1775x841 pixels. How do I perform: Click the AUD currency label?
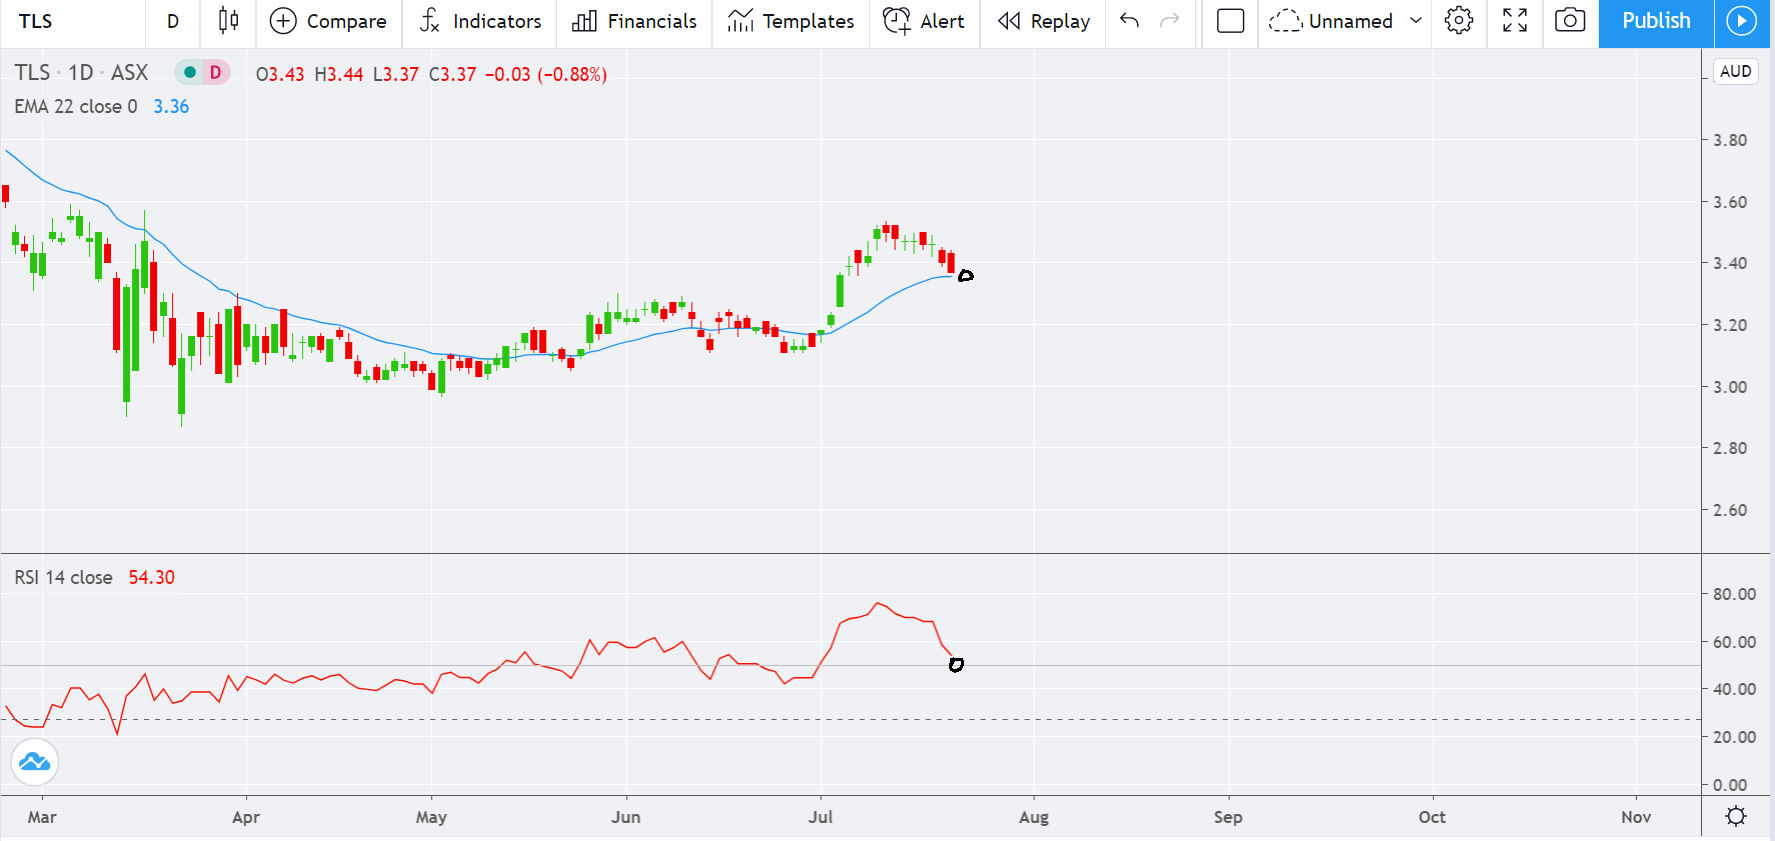coord(1735,72)
